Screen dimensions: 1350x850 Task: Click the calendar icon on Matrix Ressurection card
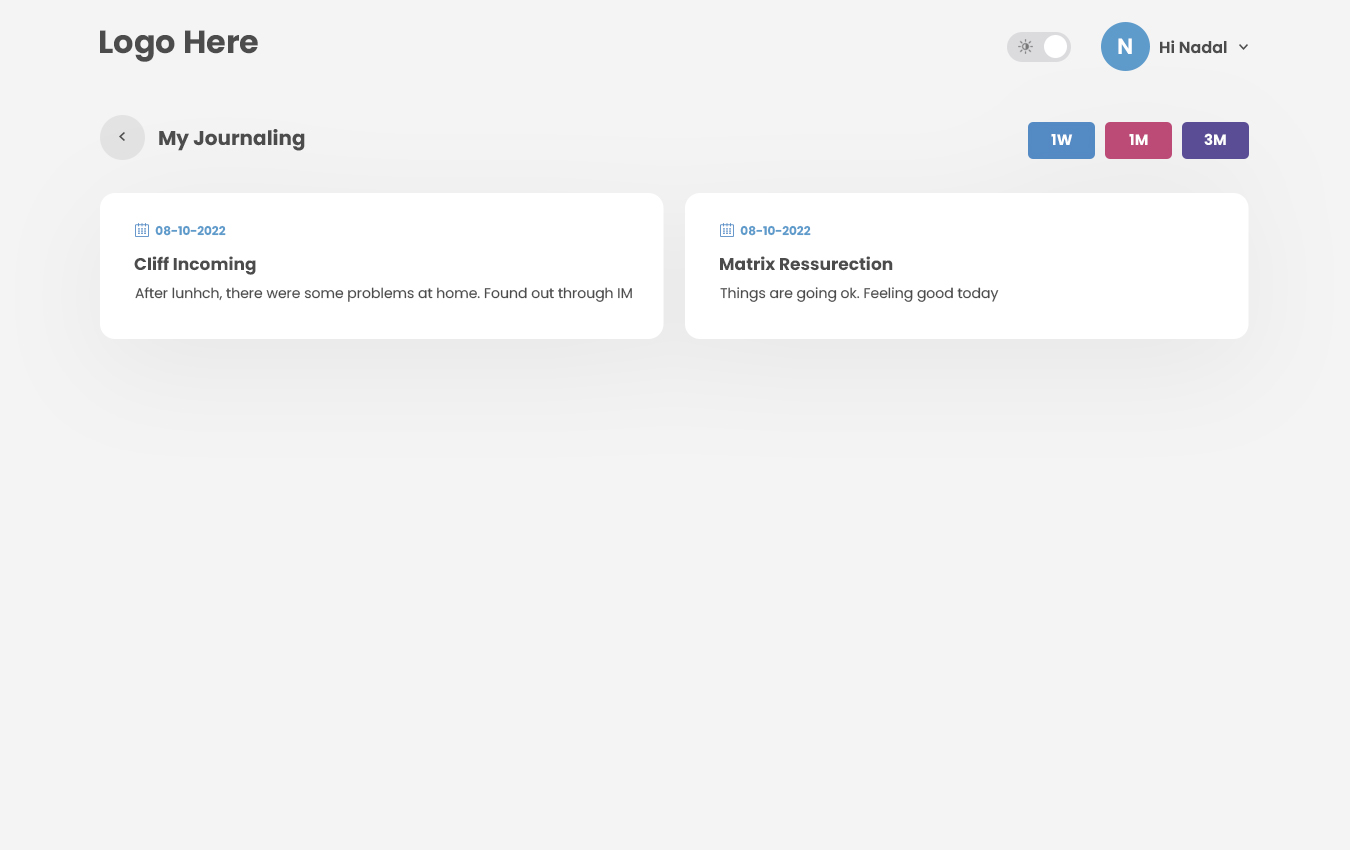[727, 230]
